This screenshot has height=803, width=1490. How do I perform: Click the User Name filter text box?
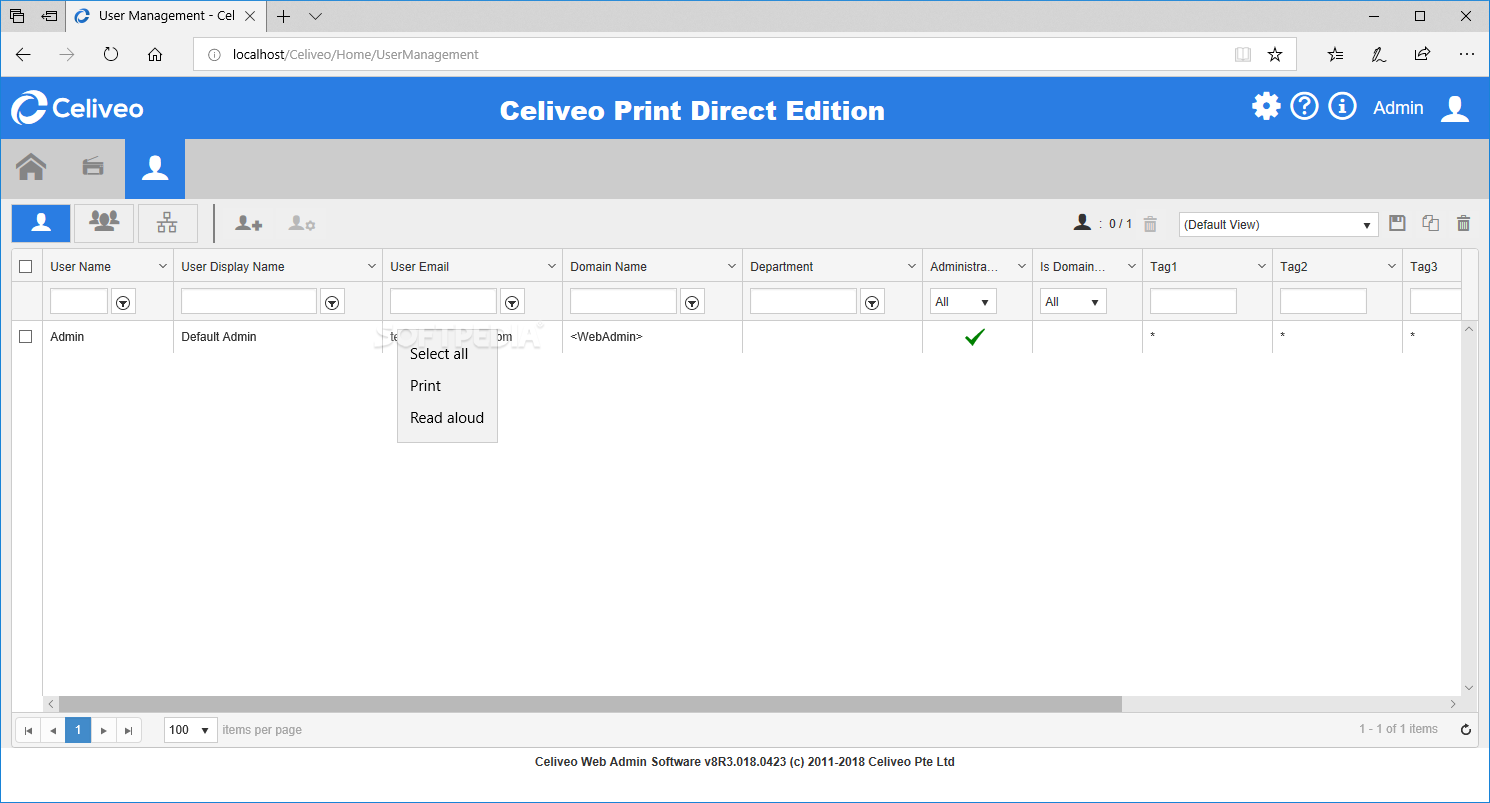79,301
